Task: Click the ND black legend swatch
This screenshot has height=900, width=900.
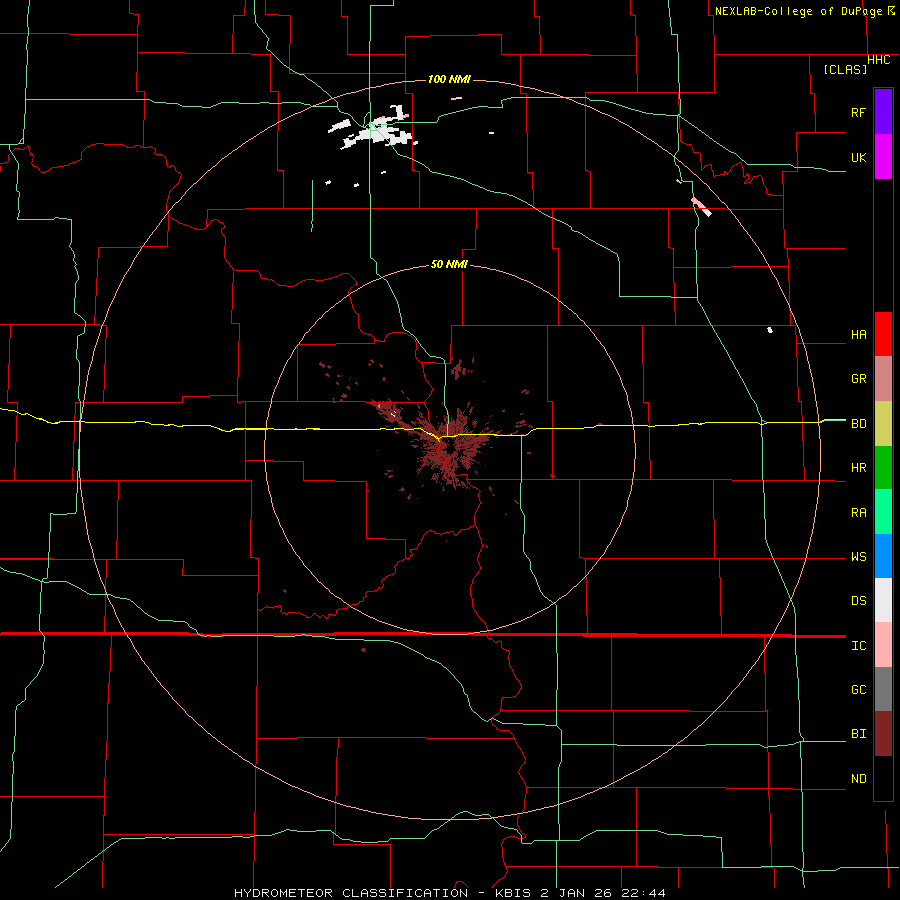Action: 883,778
